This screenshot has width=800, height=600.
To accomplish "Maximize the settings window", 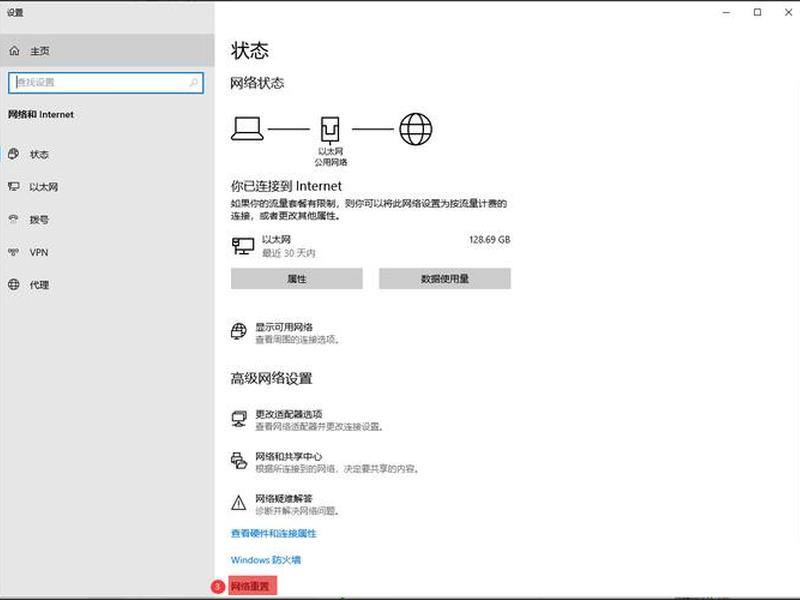I will (x=757, y=12).
